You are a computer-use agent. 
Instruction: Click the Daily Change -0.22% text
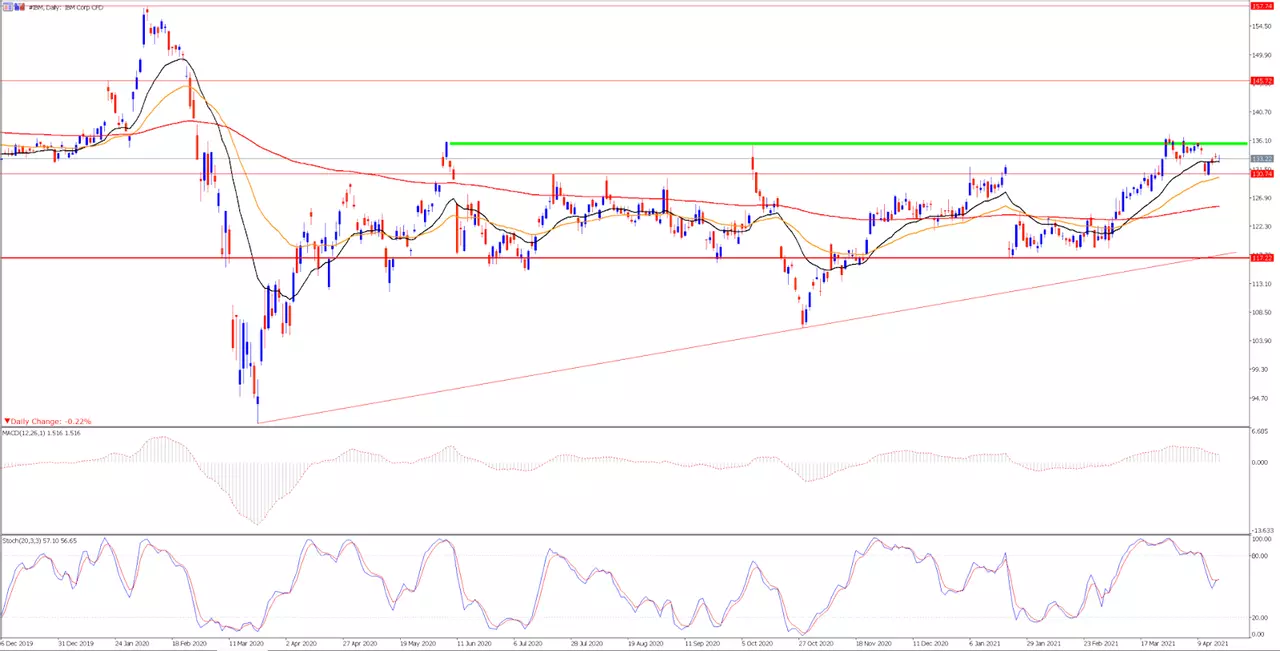52,422
